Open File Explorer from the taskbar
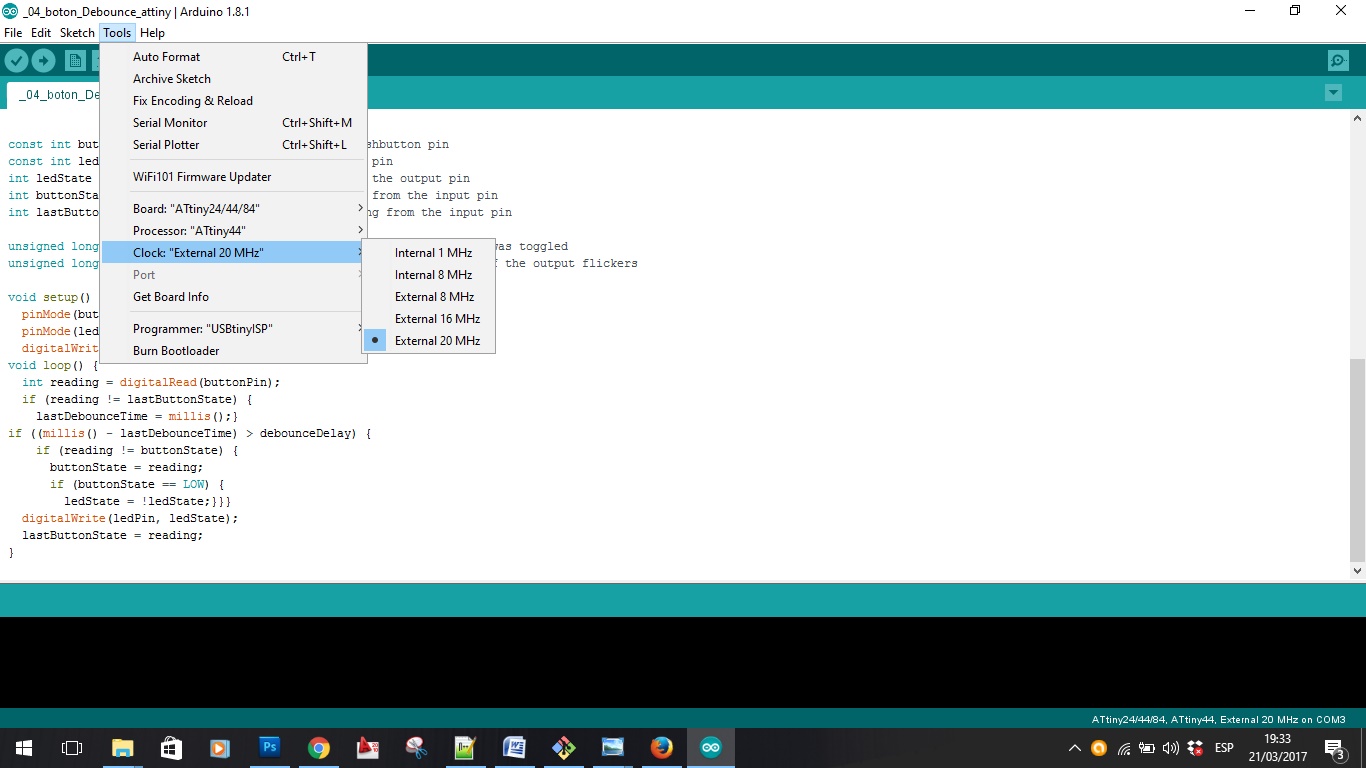 coord(122,748)
